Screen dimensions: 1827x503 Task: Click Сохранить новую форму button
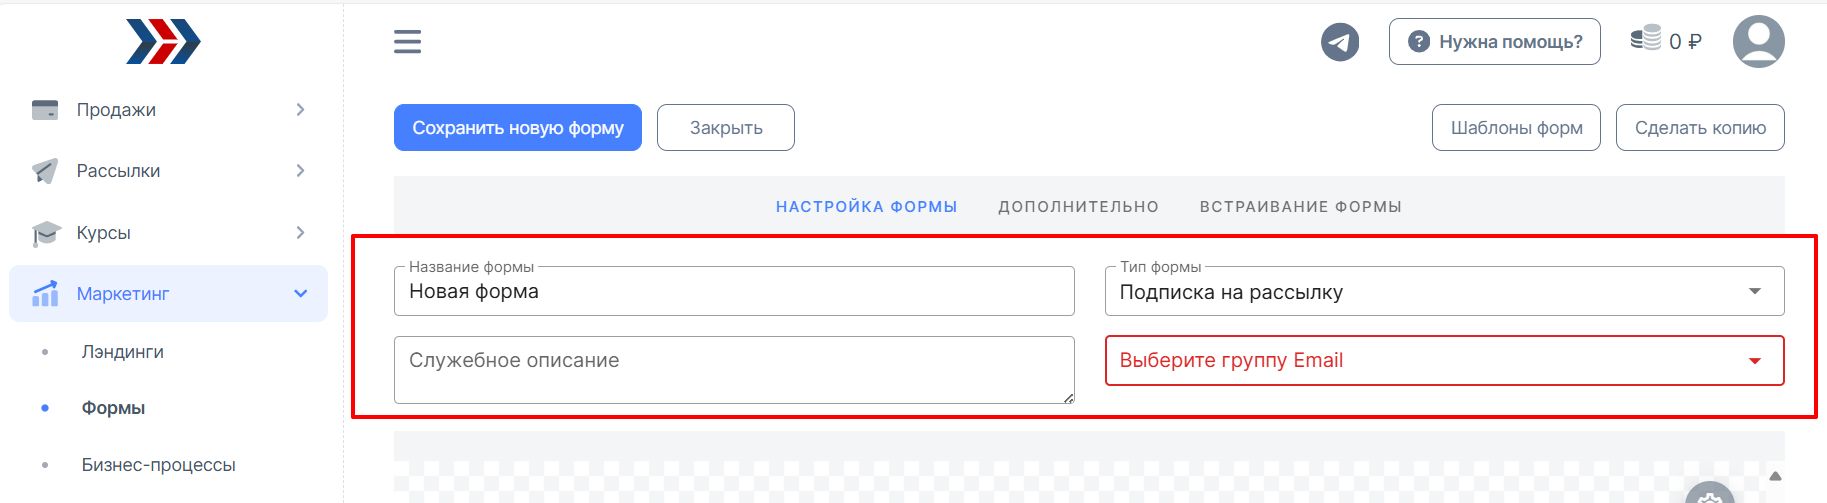pyautogui.click(x=518, y=128)
